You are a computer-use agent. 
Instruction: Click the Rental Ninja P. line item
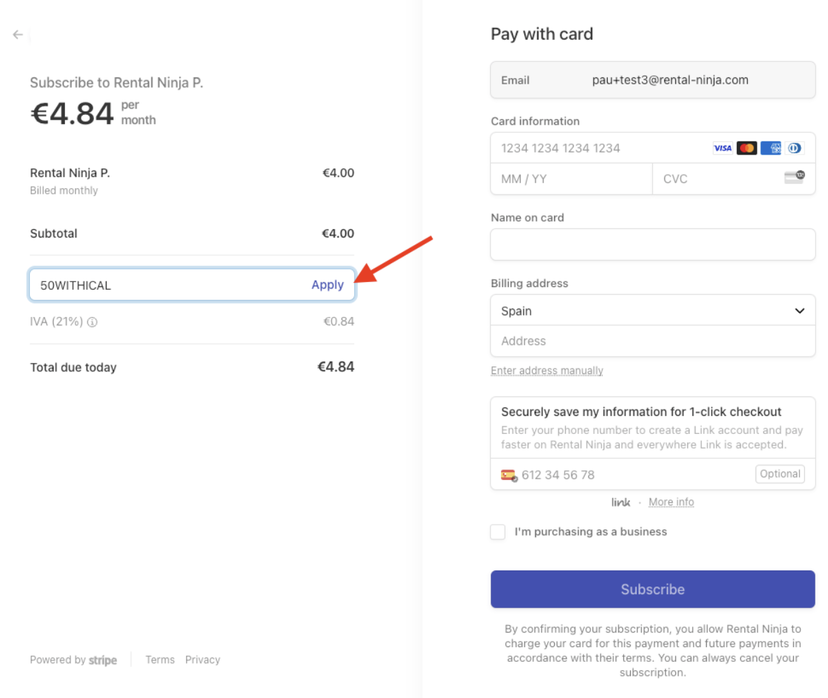(70, 173)
